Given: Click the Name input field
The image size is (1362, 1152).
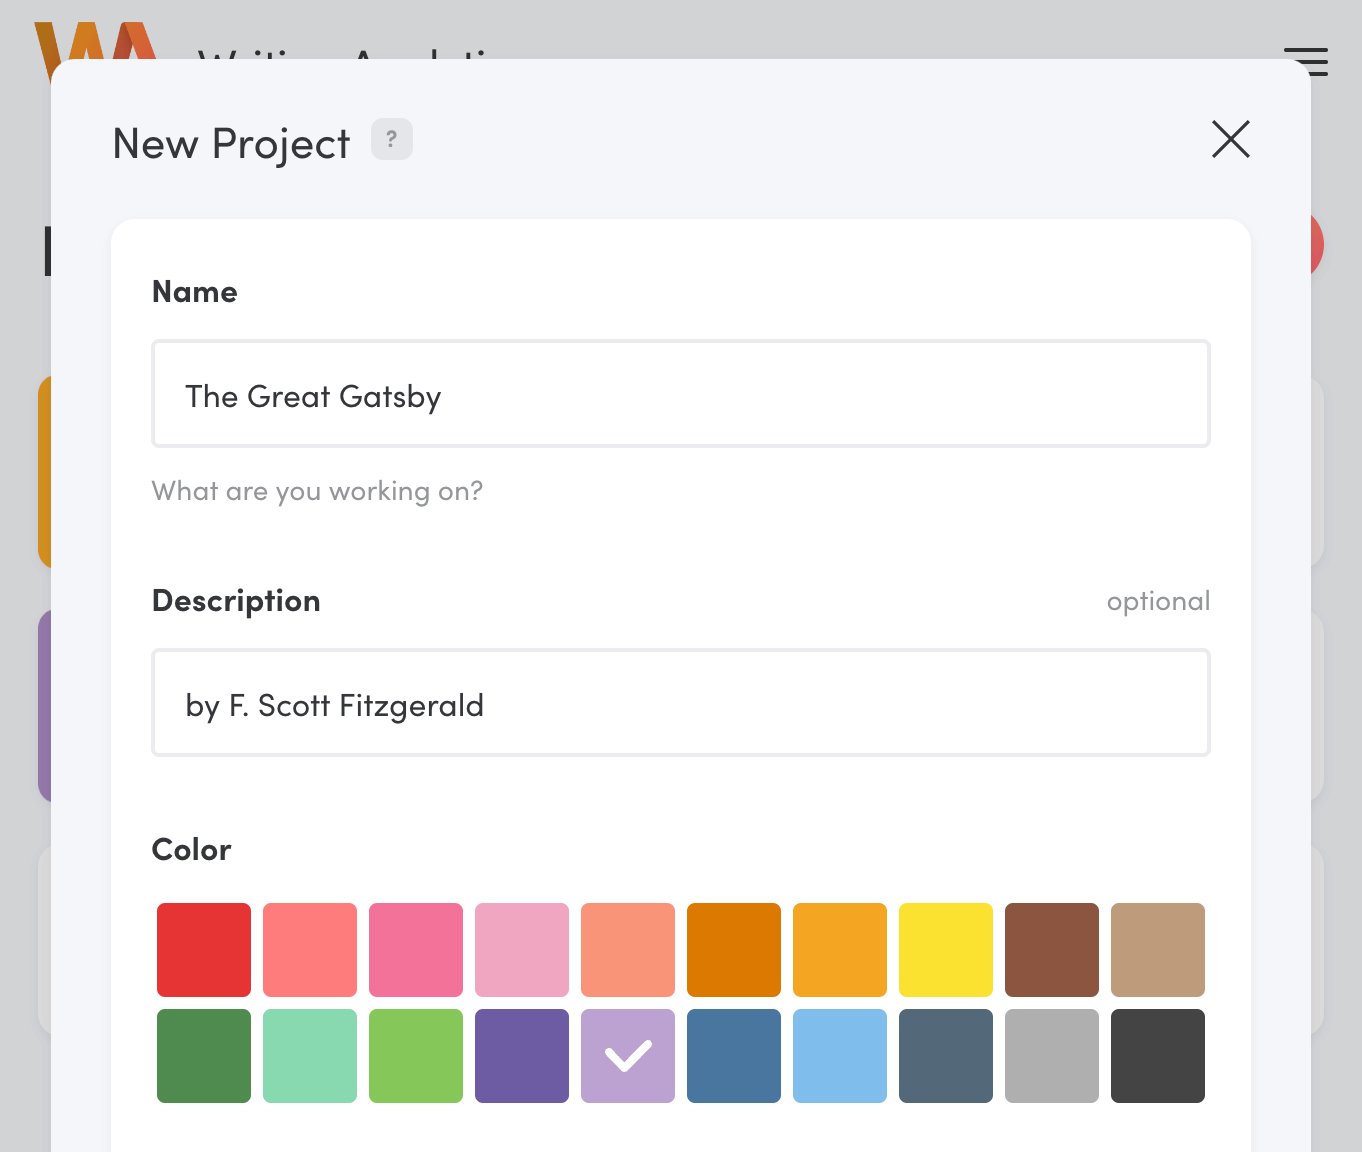Looking at the screenshot, I should pyautogui.click(x=681, y=394).
